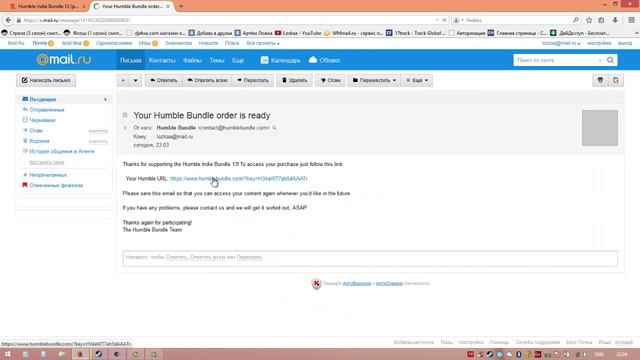Open the account email dropdown at top right

[561, 43]
